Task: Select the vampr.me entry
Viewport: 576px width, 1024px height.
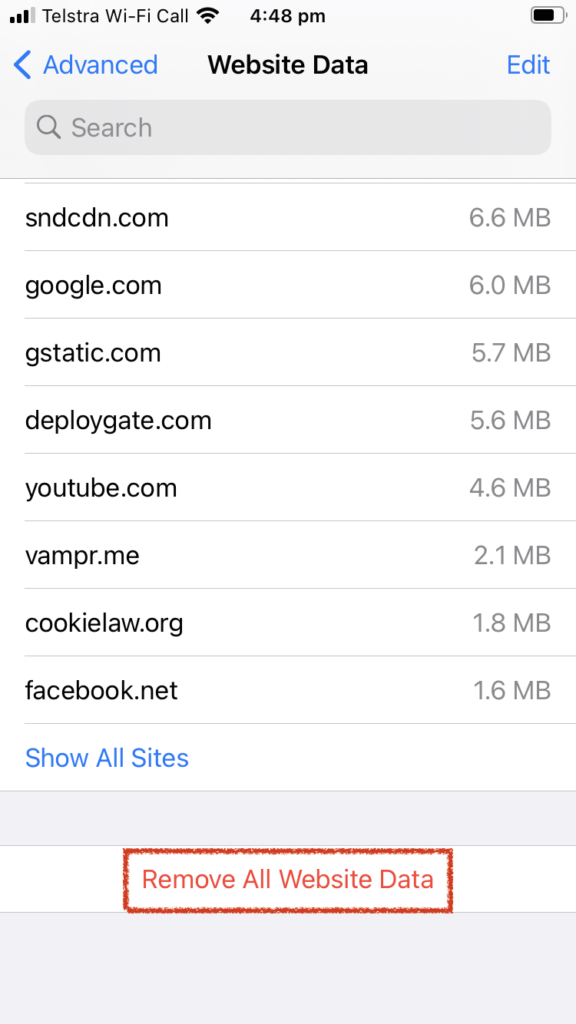Action: pyautogui.click(x=288, y=556)
